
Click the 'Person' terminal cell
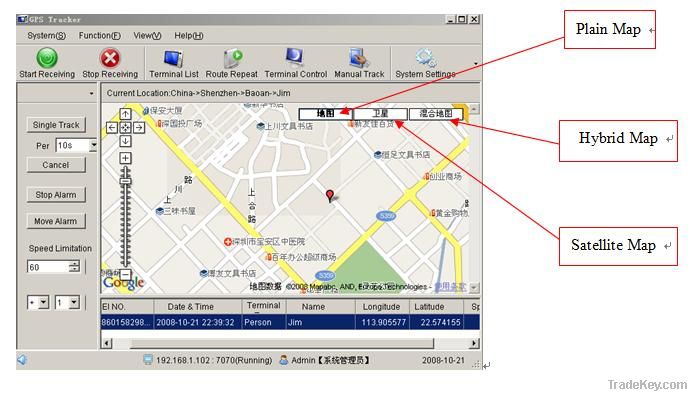[264, 322]
